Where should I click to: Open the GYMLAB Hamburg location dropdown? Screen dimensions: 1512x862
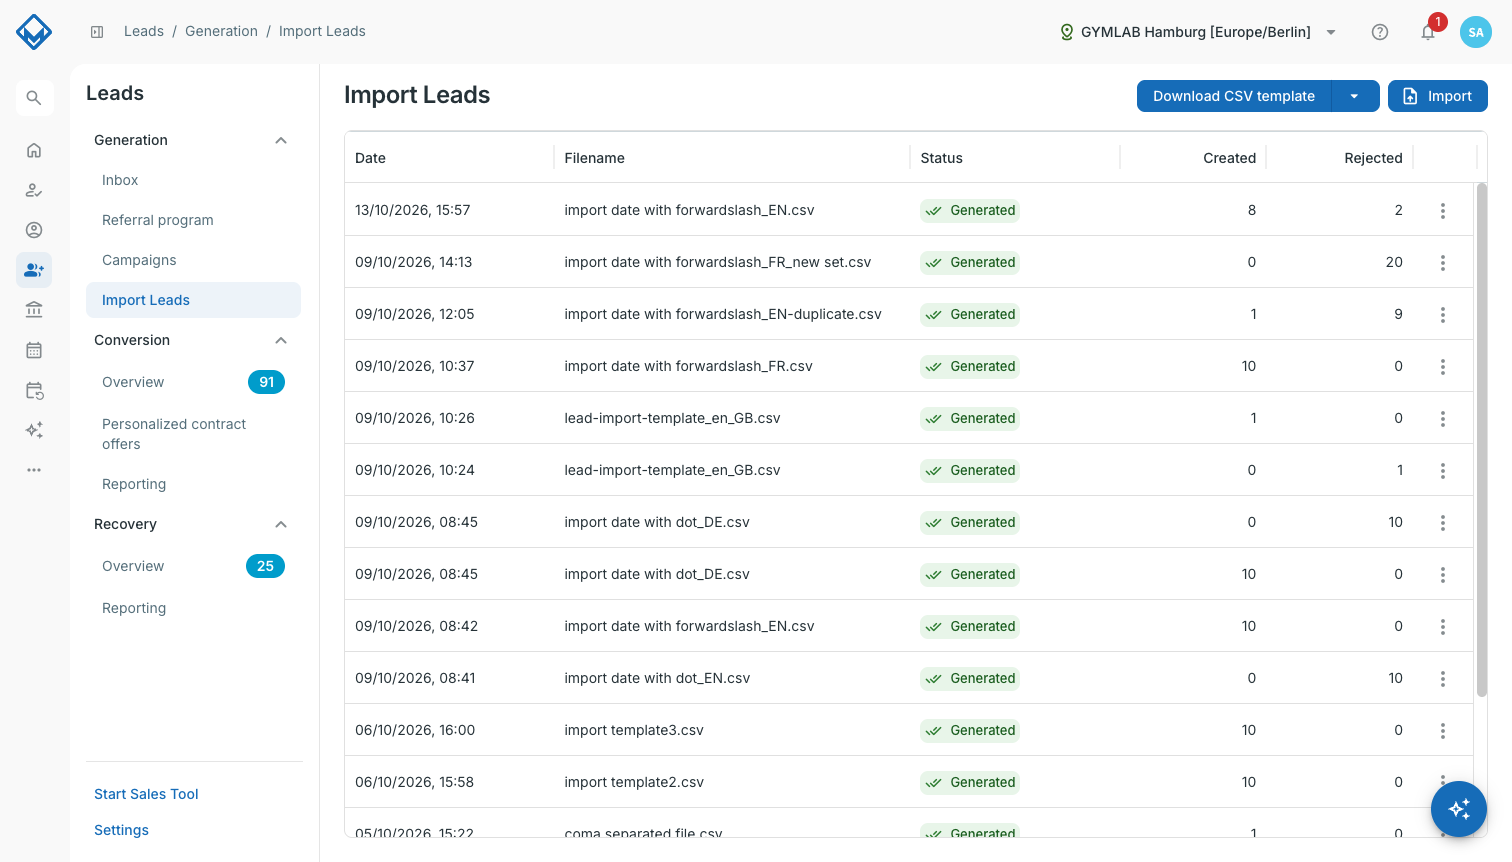[x=1198, y=32]
